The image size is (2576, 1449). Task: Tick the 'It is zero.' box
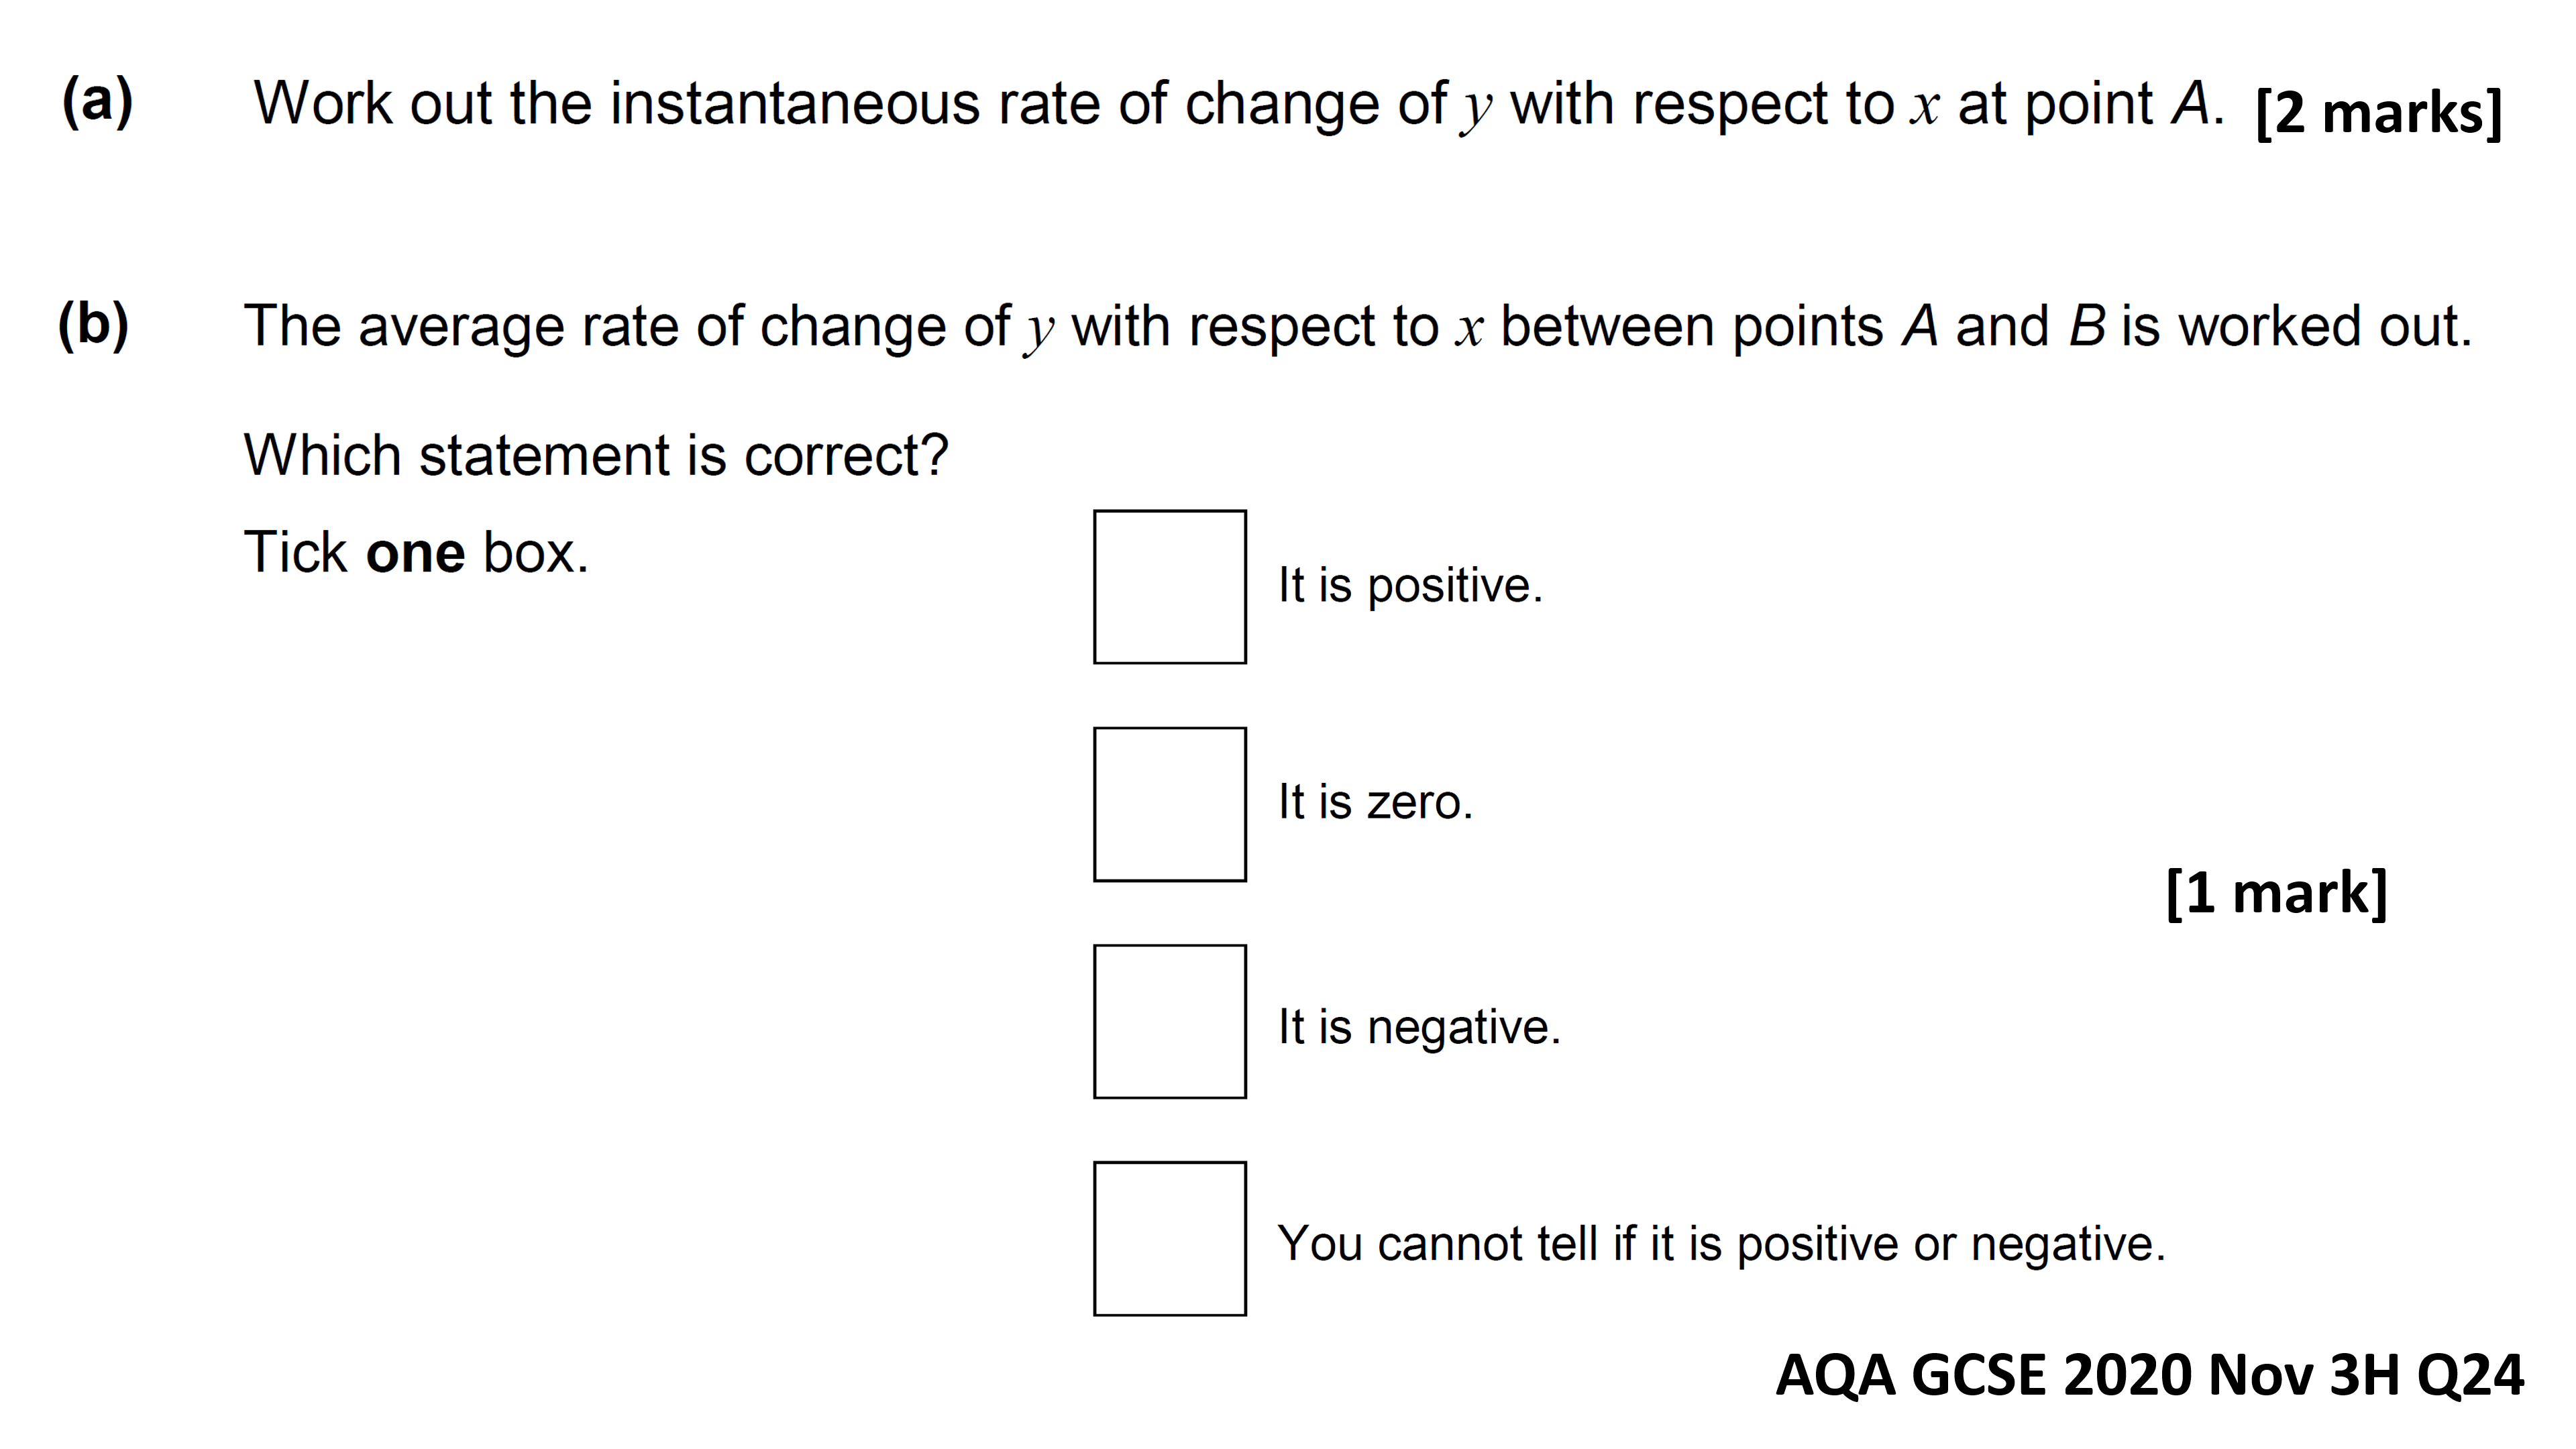(1170, 804)
